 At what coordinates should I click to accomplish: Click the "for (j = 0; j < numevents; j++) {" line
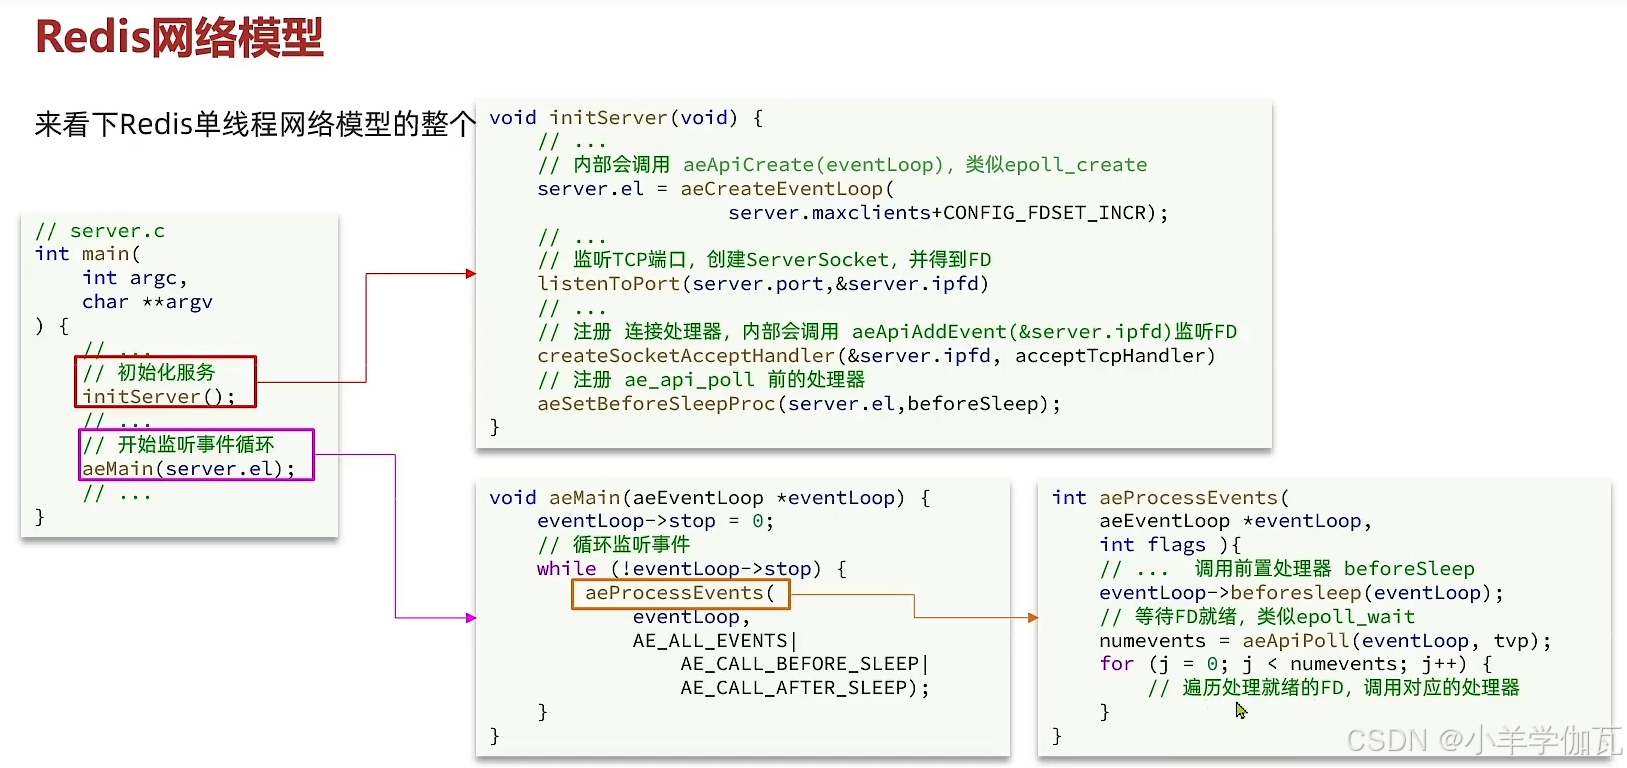(x=1296, y=664)
